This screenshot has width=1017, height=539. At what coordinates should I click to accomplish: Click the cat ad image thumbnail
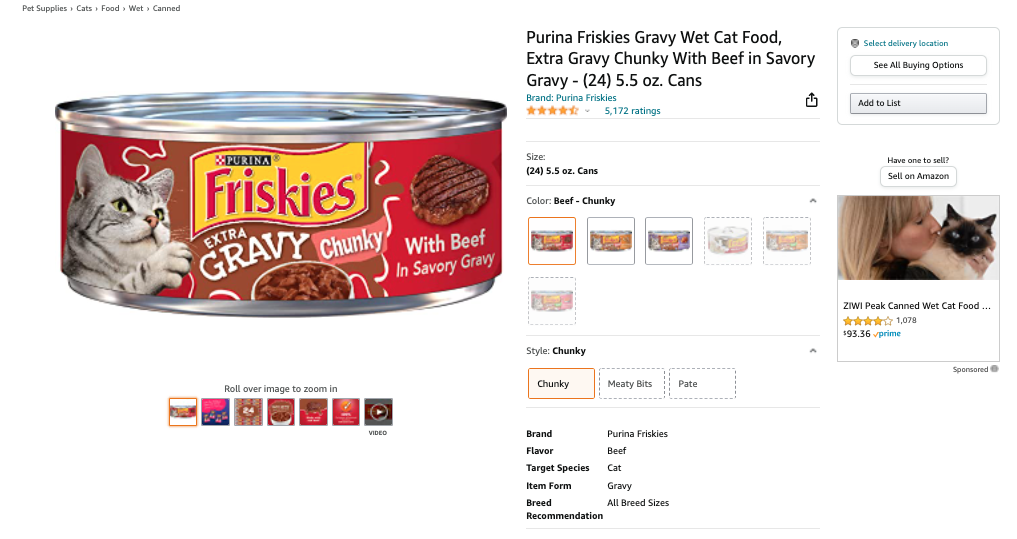tap(918, 238)
